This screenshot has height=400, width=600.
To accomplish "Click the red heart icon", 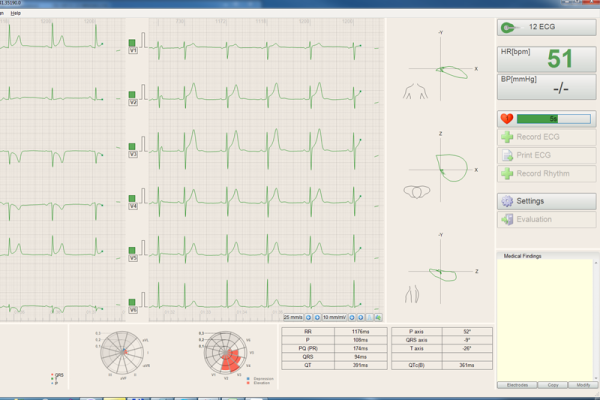I will (x=507, y=119).
